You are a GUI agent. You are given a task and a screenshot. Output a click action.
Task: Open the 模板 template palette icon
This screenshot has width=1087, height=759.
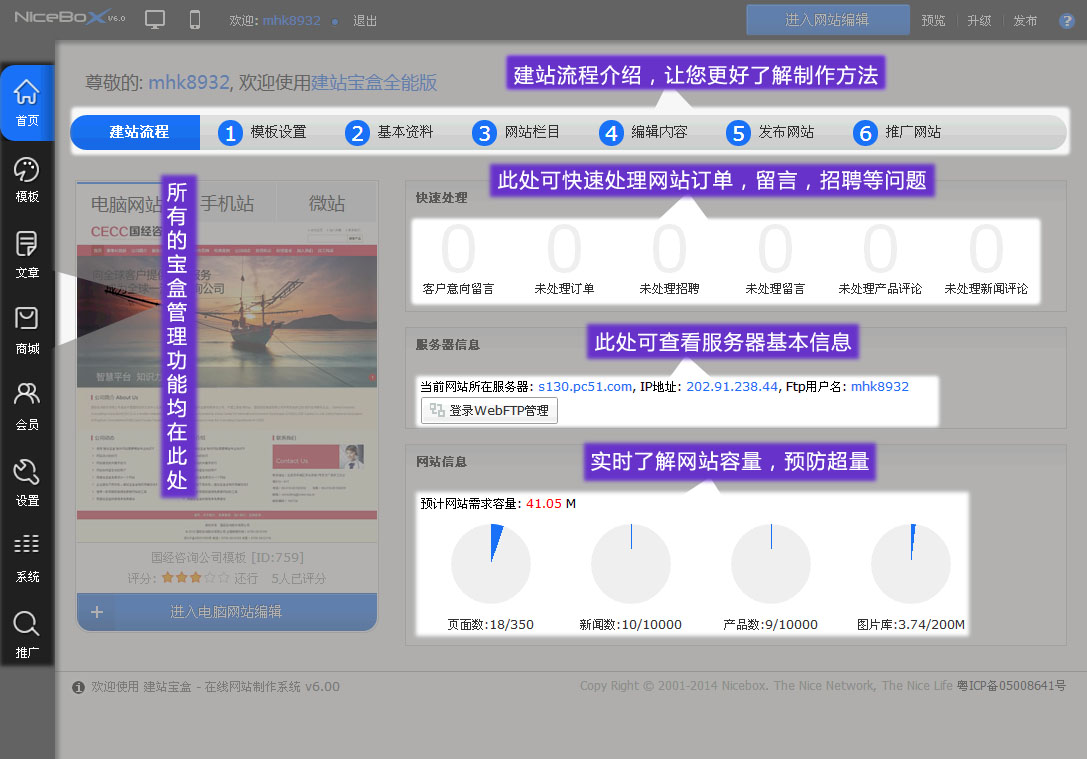pyautogui.click(x=27, y=178)
